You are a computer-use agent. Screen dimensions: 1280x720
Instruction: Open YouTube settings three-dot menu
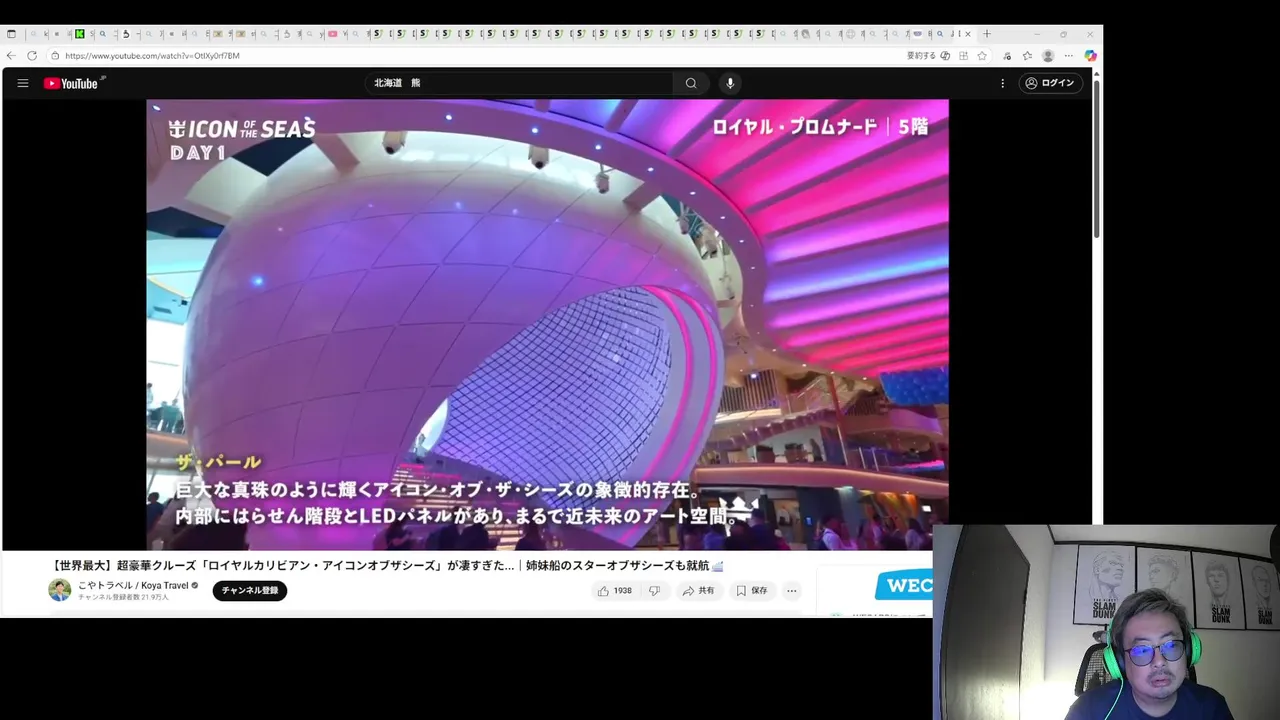tap(1002, 83)
